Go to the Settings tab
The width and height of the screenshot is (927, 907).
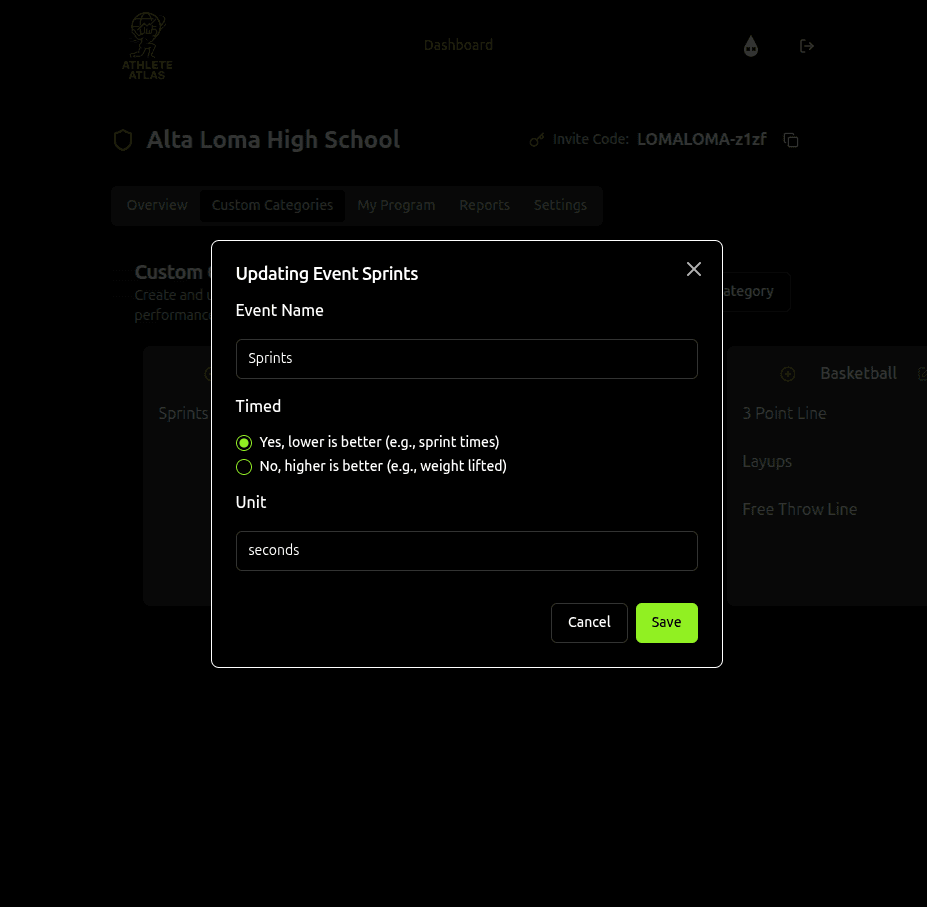tap(560, 205)
